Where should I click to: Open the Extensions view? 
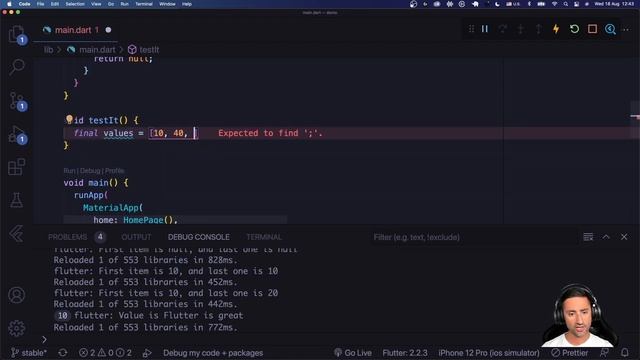coord(17,167)
